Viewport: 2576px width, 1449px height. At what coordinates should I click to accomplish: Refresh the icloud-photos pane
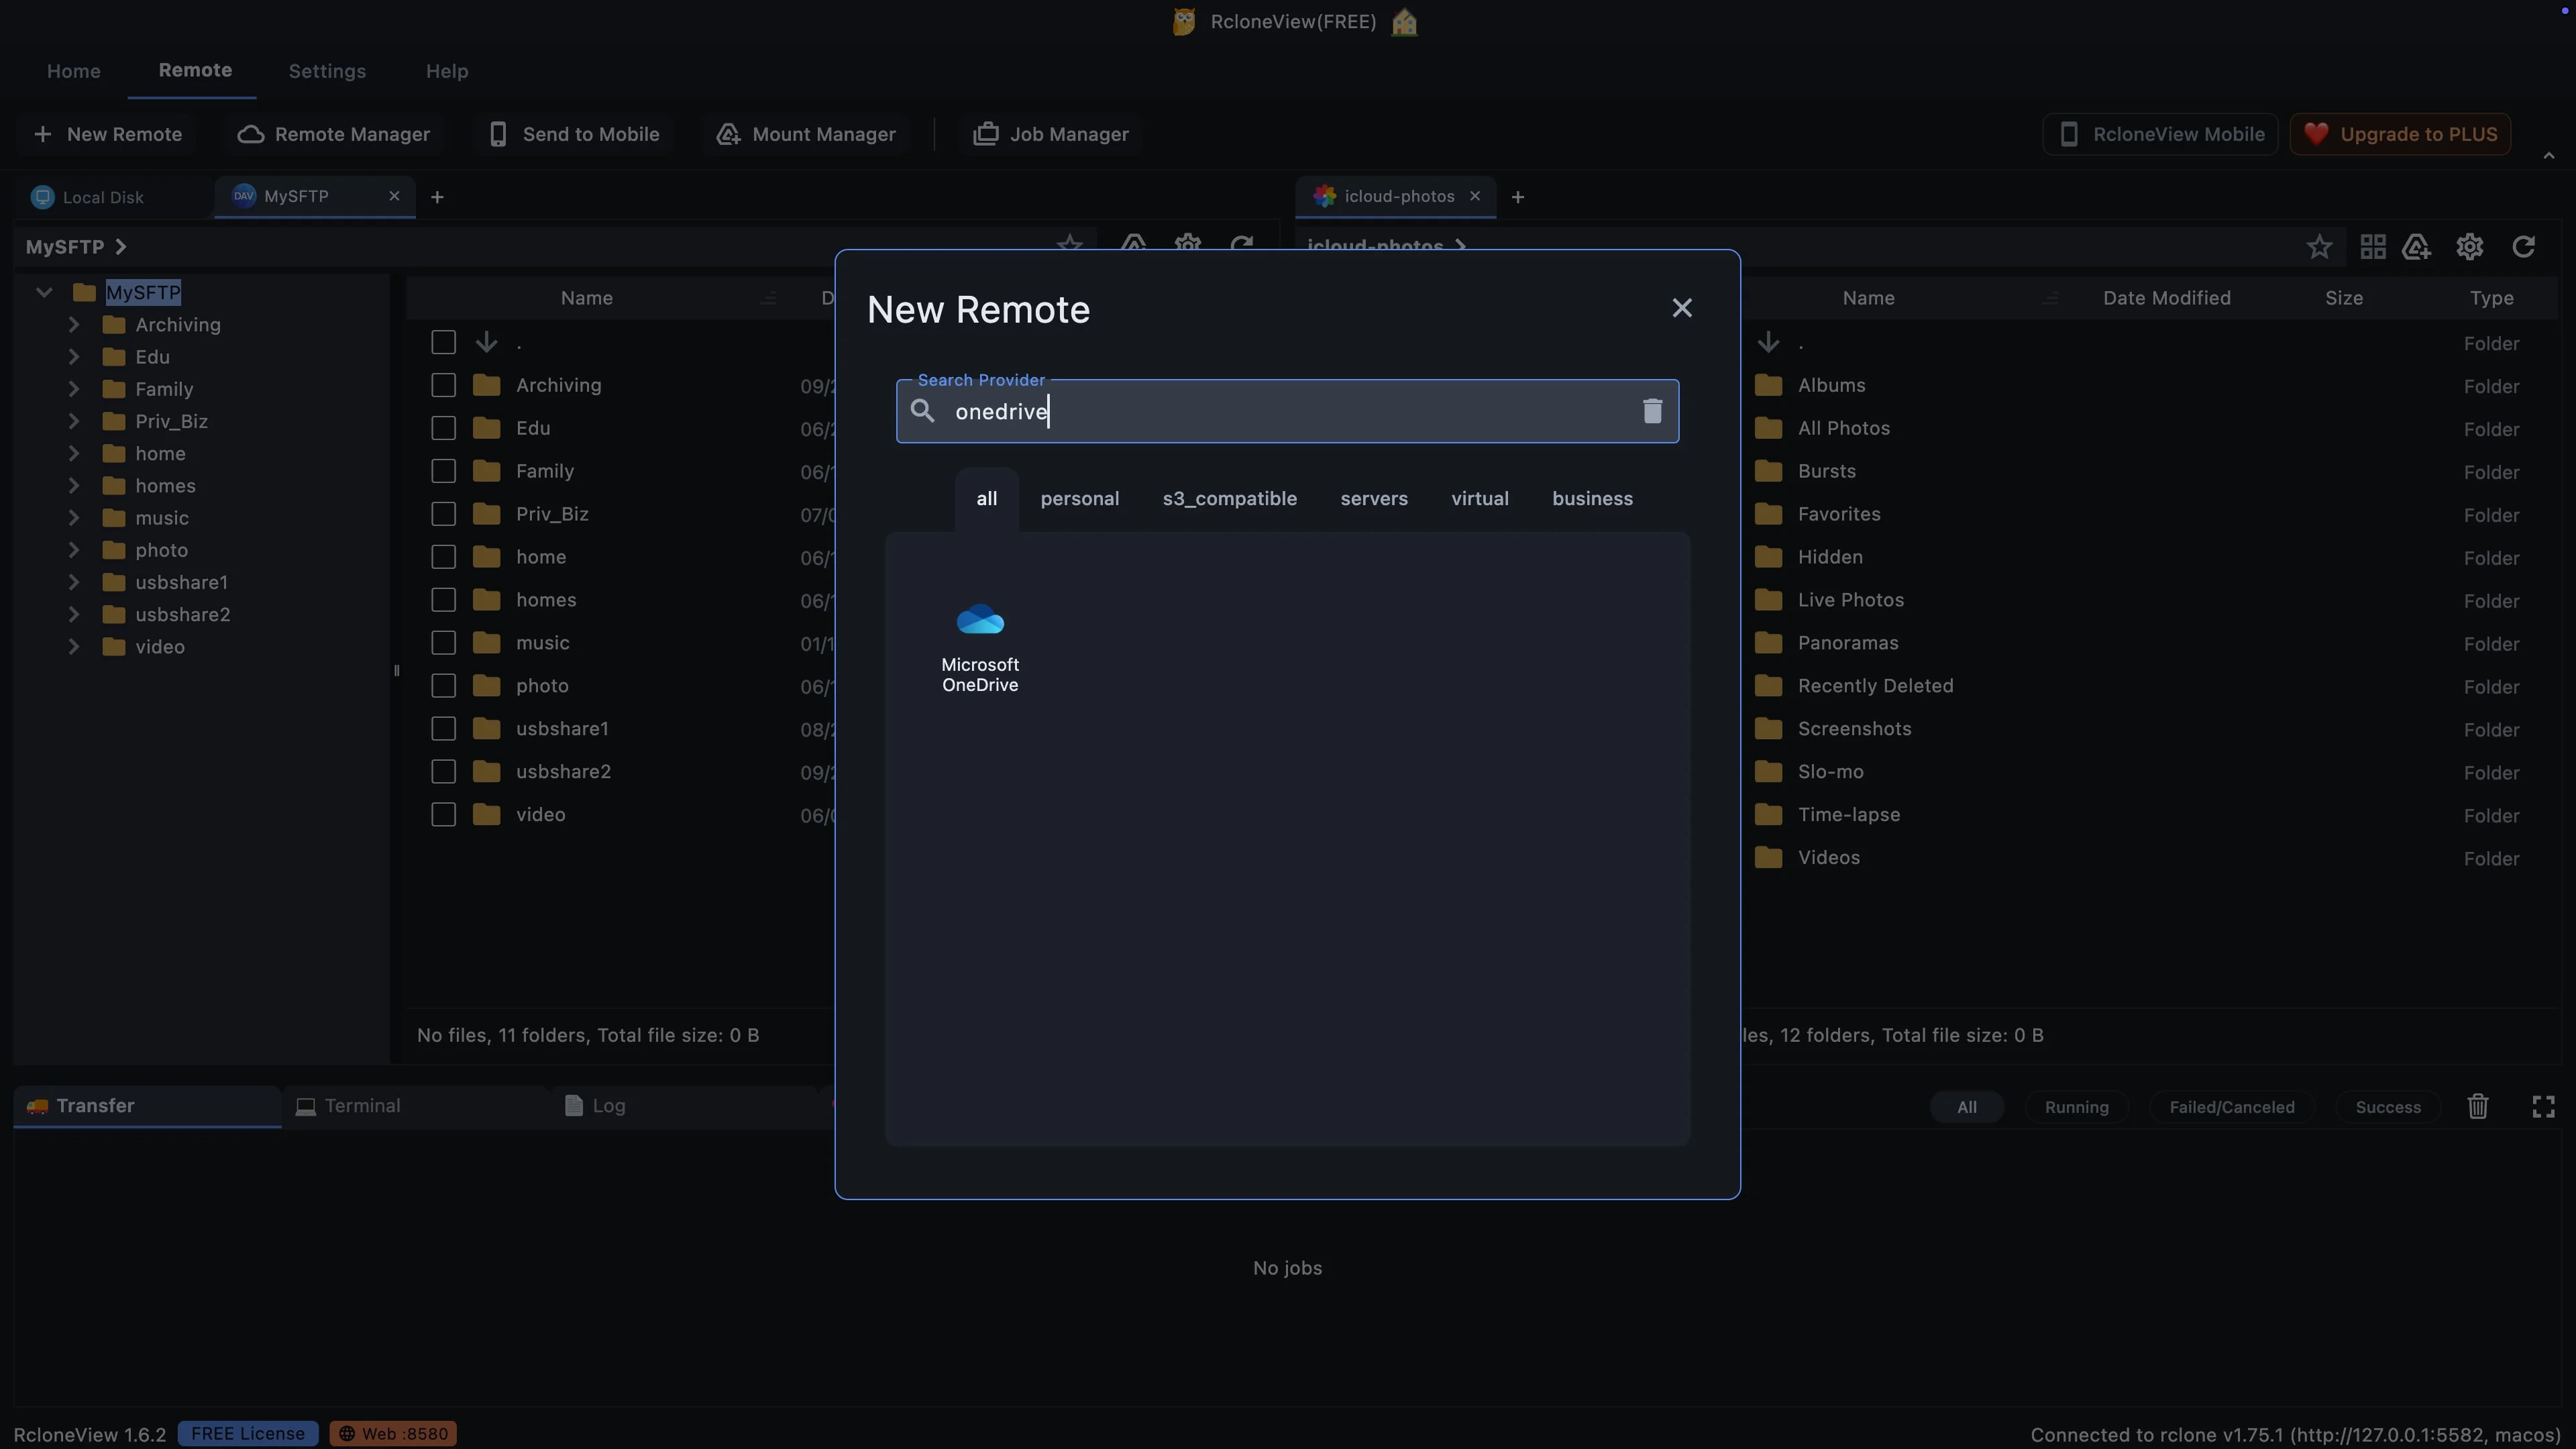2523,247
